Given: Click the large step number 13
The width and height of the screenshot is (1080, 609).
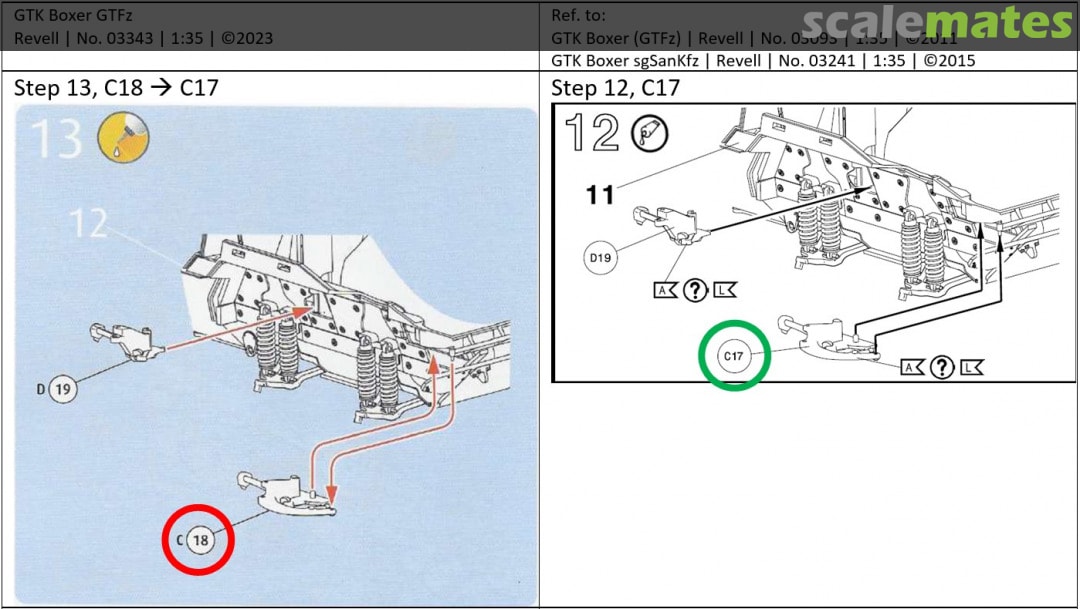Looking at the screenshot, I should [x=55, y=137].
